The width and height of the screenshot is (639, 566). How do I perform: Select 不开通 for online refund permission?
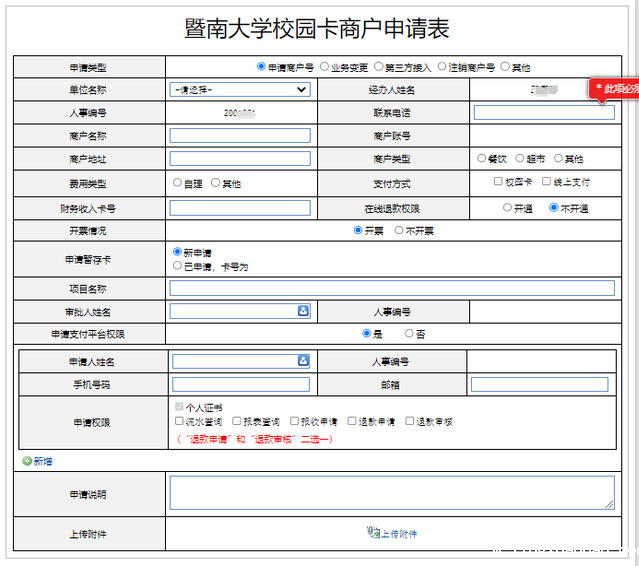pos(553,207)
